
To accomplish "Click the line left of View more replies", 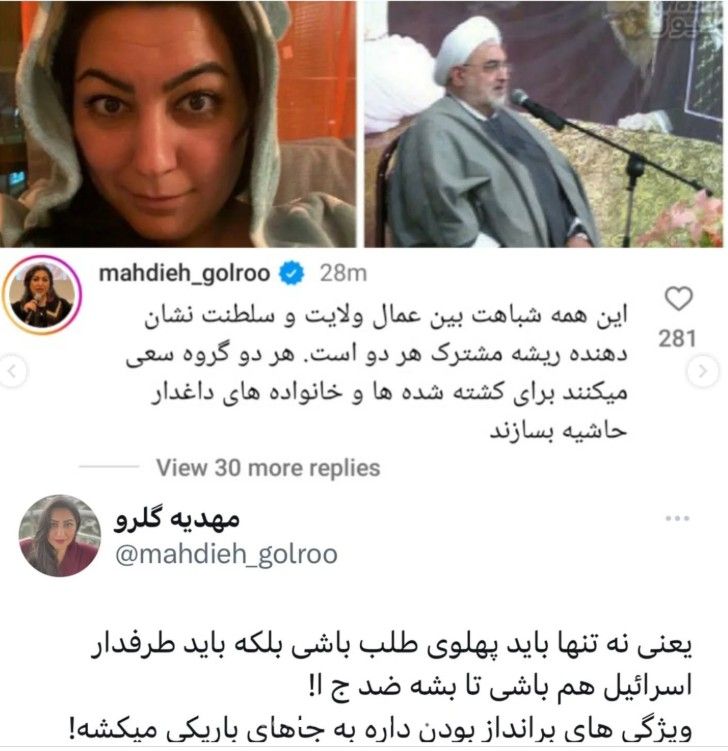I will [x=109, y=466].
